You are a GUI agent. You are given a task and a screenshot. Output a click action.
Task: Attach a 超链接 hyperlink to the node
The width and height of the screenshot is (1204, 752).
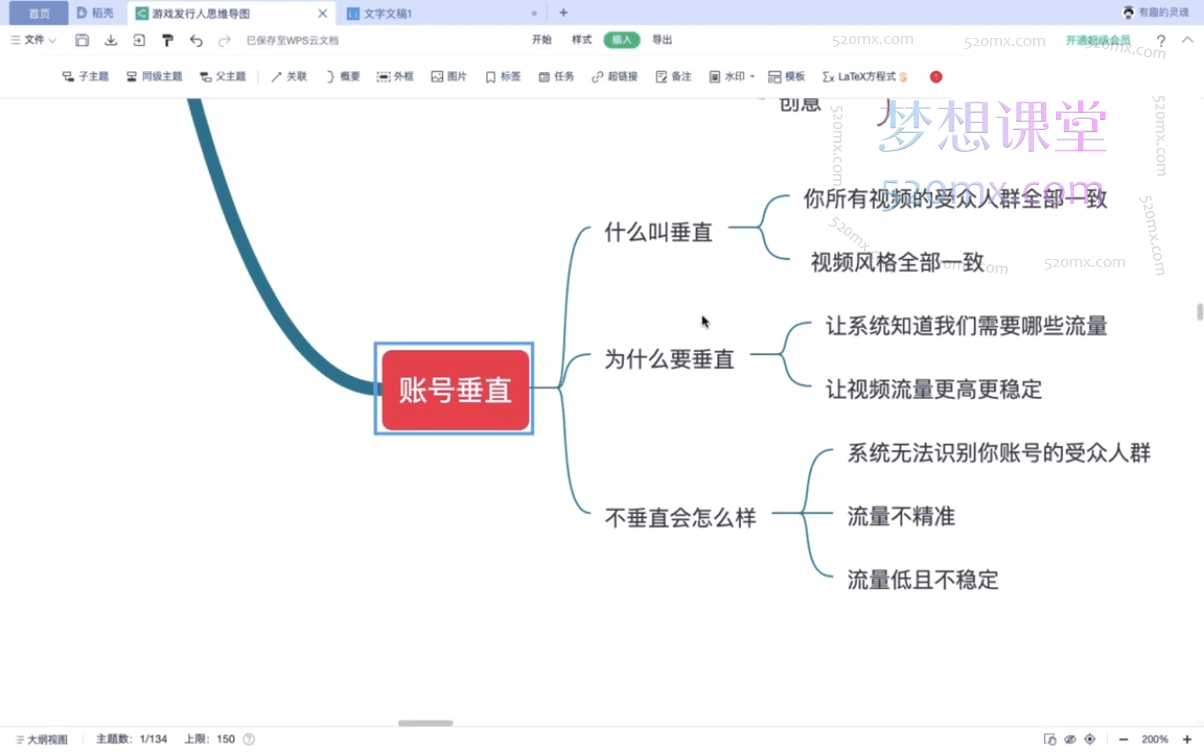(614, 76)
